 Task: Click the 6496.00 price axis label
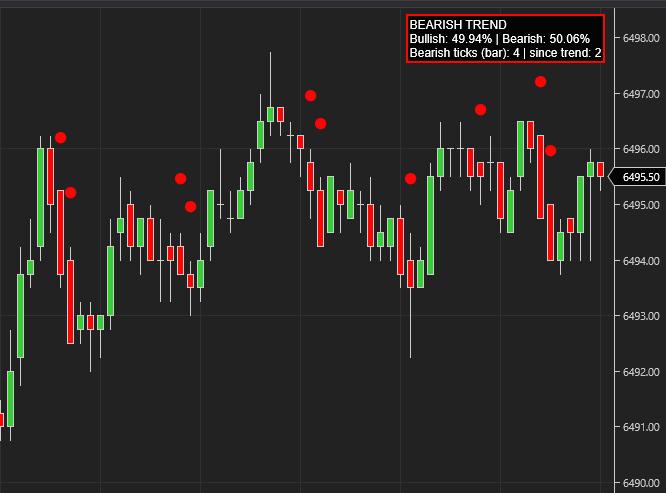pyautogui.click(x=641, y=149)
